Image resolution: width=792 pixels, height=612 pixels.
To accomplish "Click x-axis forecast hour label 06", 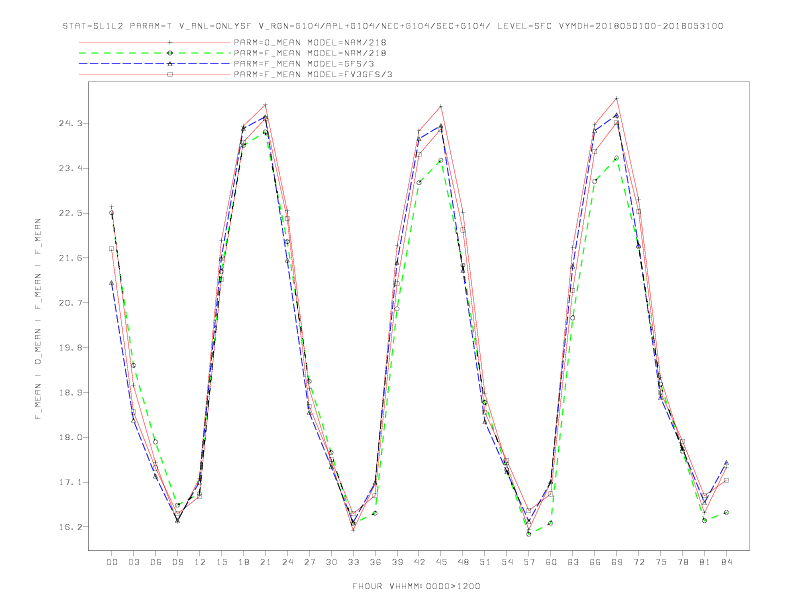I will 156,562.
